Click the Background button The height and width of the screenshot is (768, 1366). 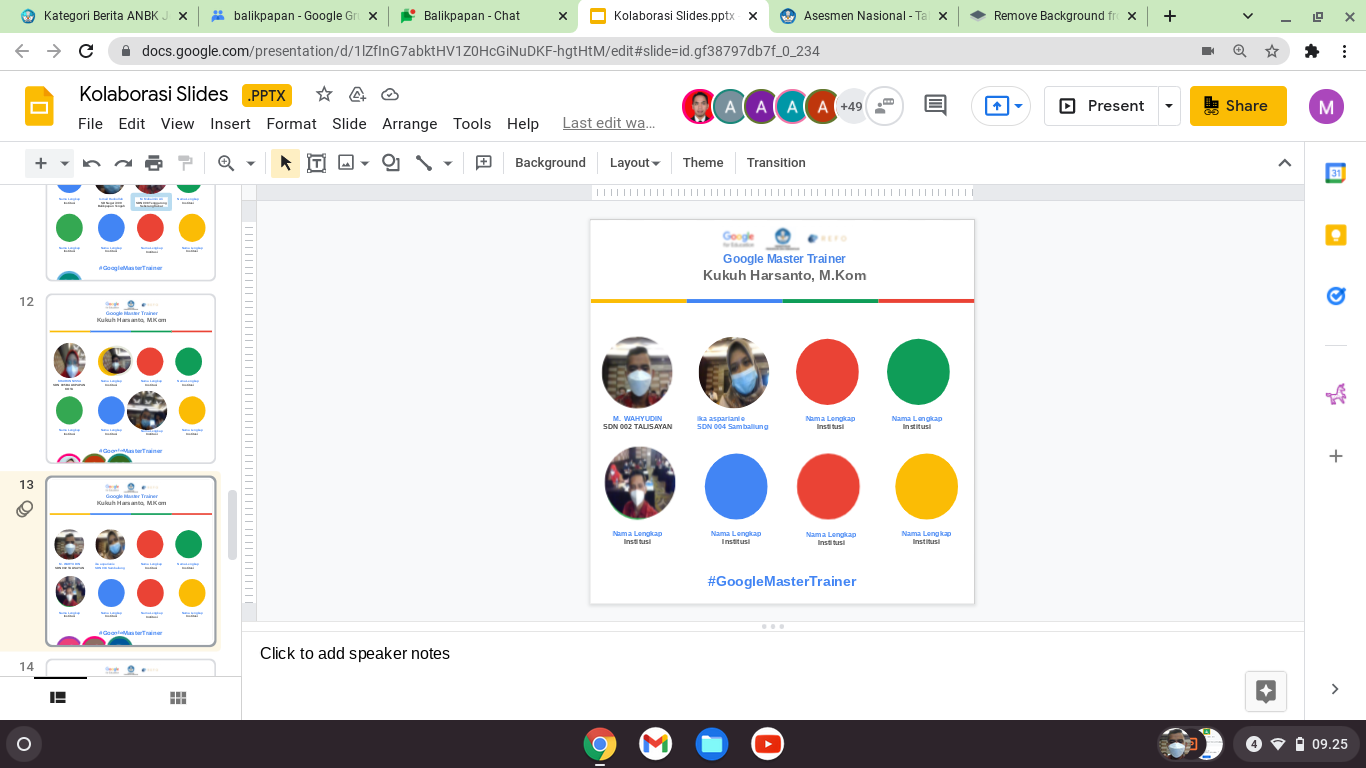click(x=550, y=163)
